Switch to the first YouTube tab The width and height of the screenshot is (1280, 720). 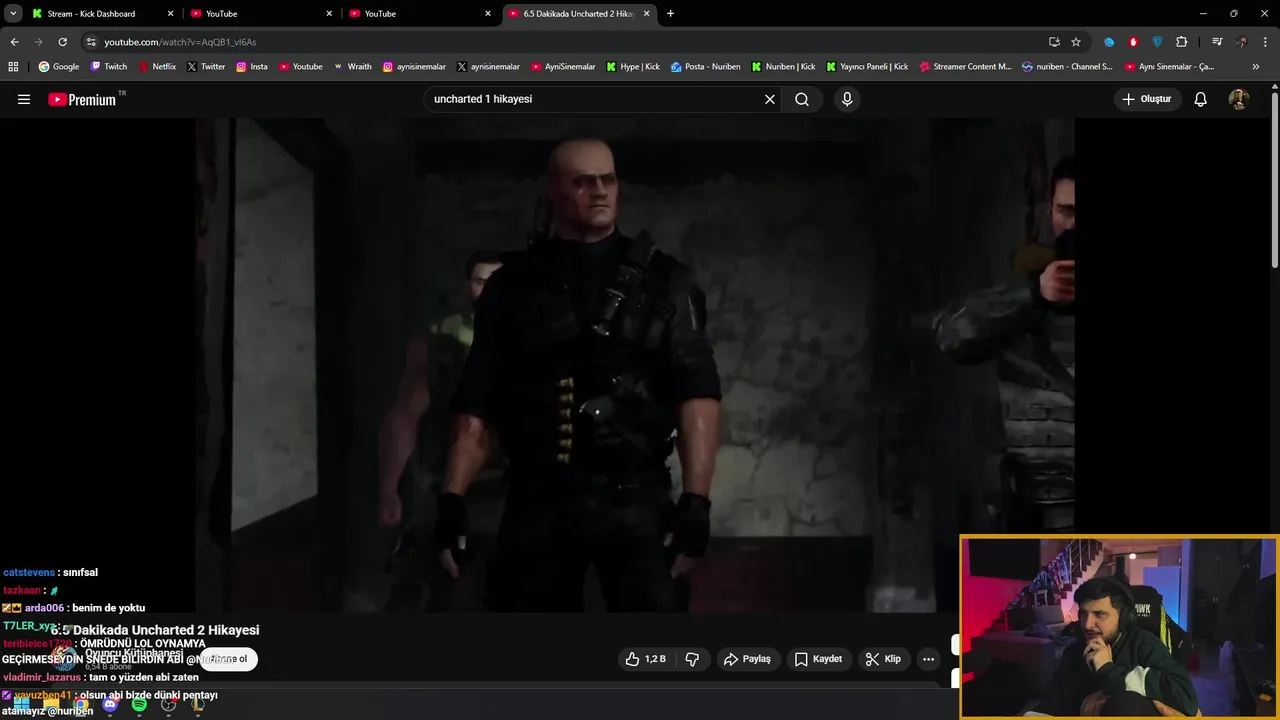262,14
